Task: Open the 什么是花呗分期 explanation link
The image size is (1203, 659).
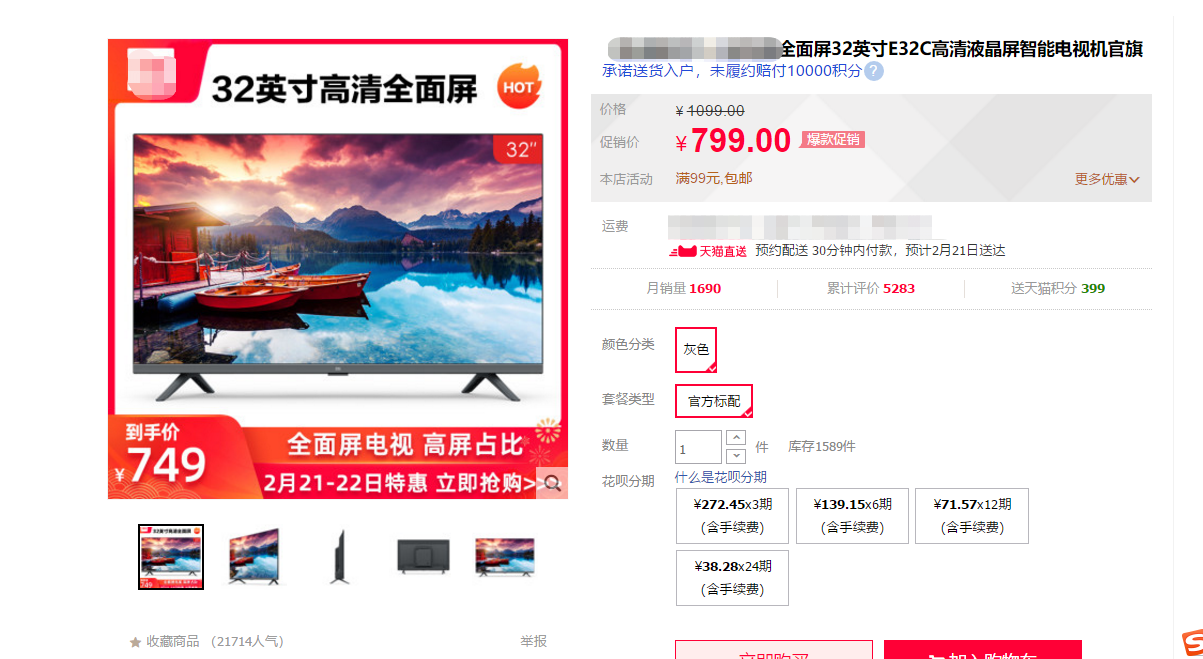Action: 721,477
